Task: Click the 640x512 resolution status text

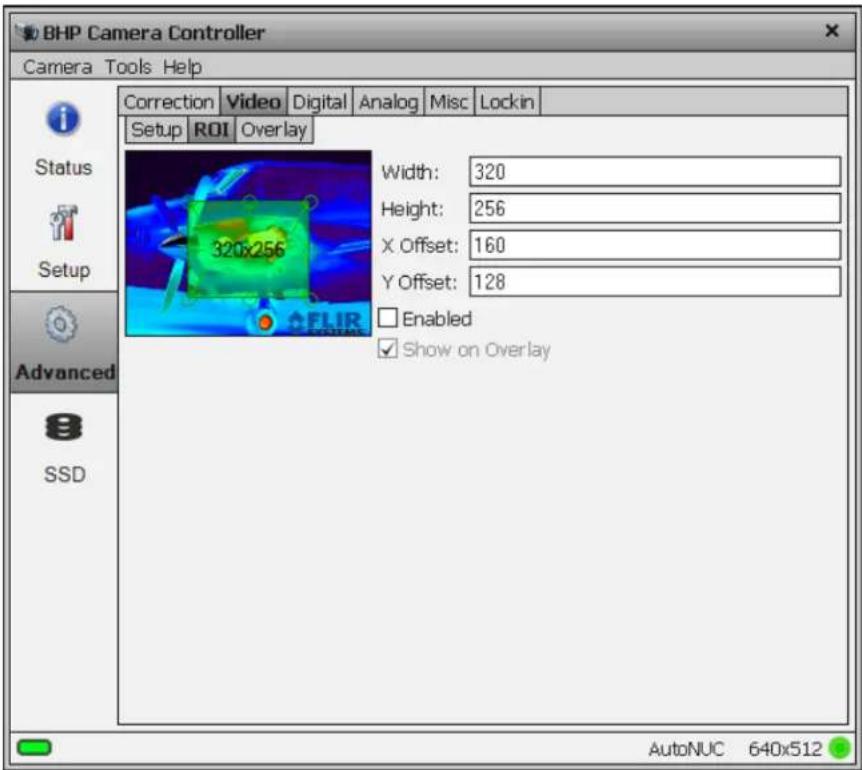Action: click(x=785, y=749)
